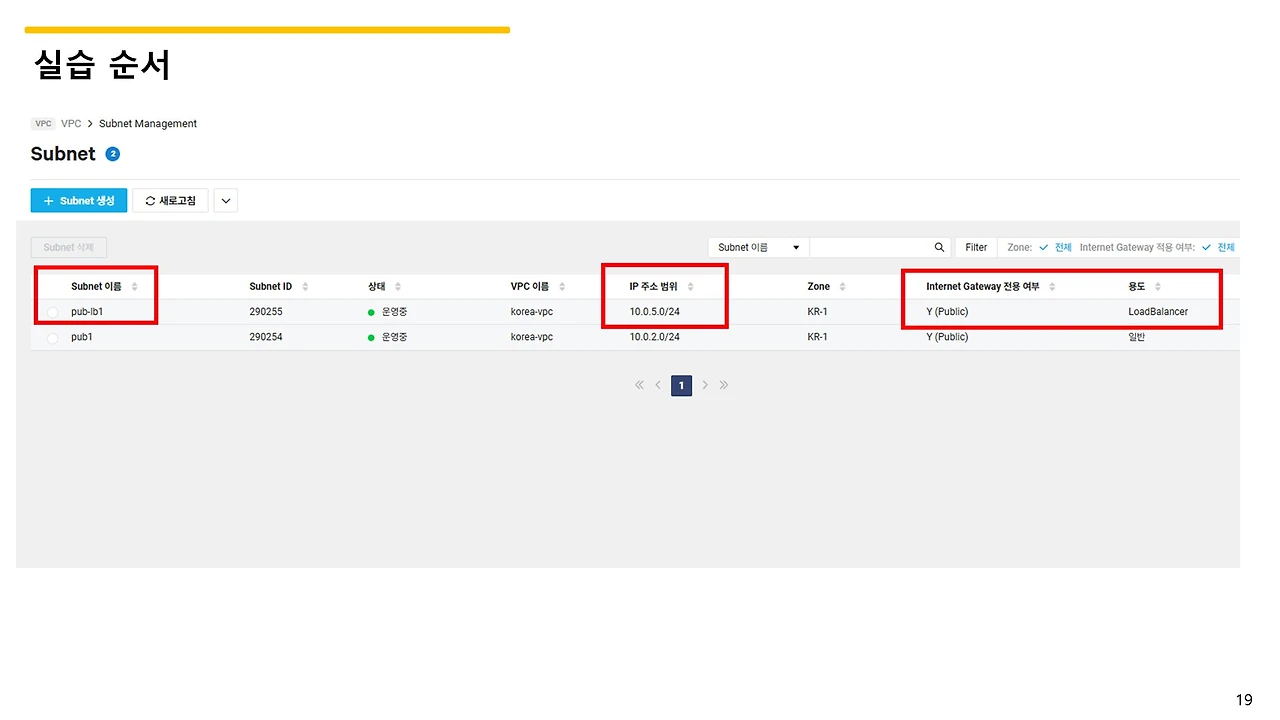Click the Subnet ID sort arrows
Viewport: 1280px width, 720px height.
(x=305, y=287)
